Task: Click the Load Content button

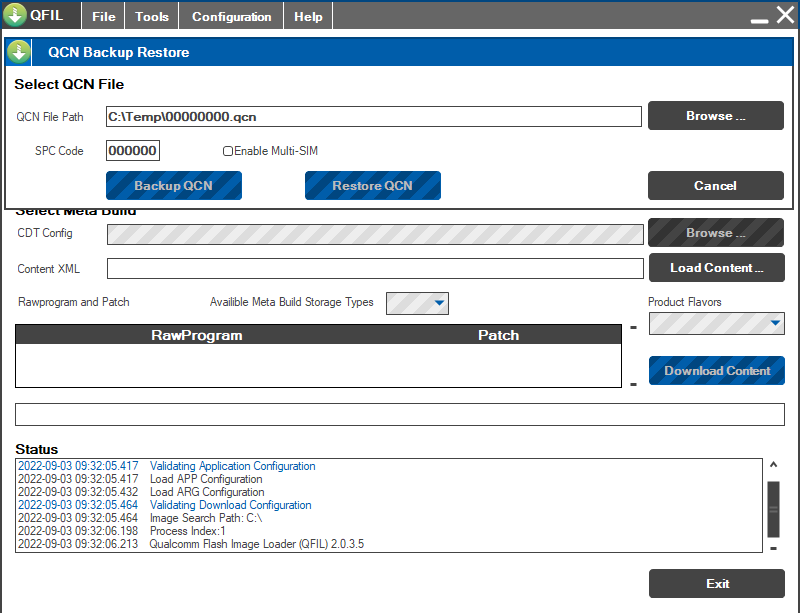Action: 716,268
